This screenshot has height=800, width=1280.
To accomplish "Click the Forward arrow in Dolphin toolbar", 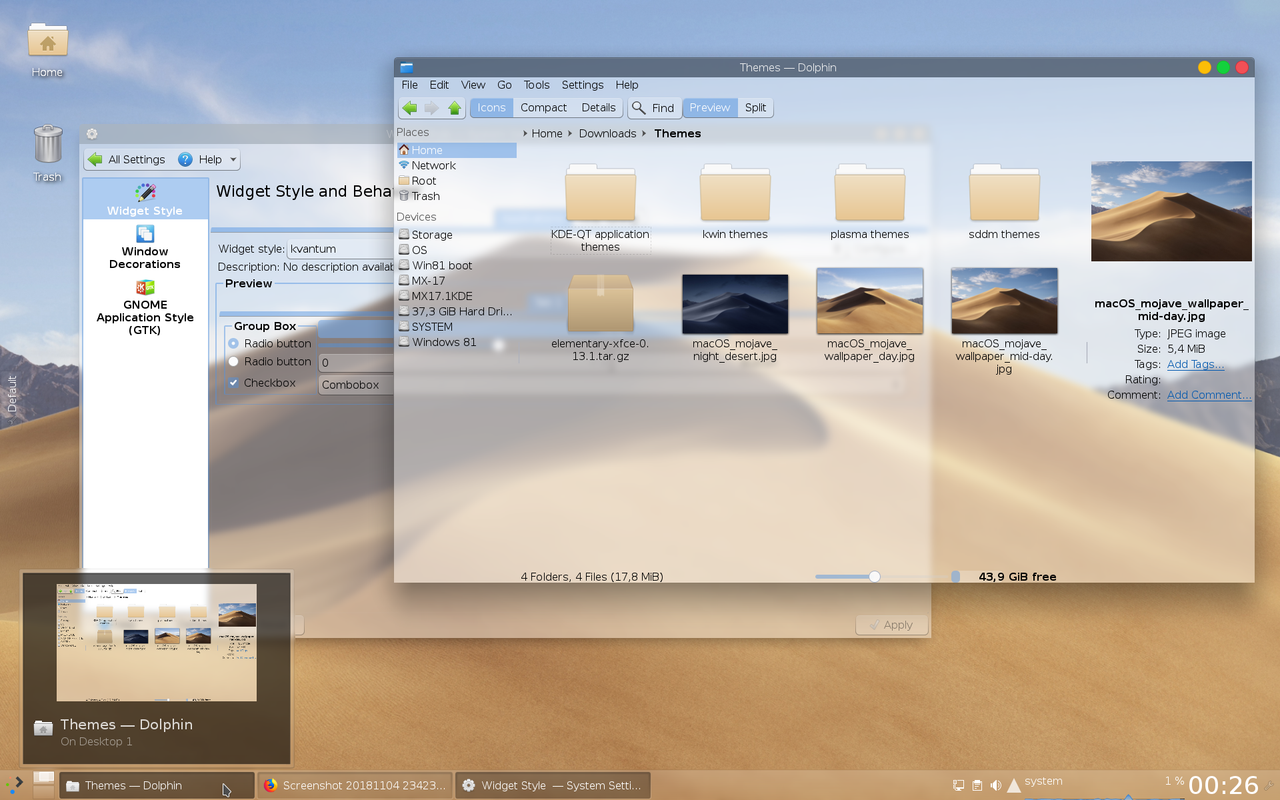I will tap(432, 108).
